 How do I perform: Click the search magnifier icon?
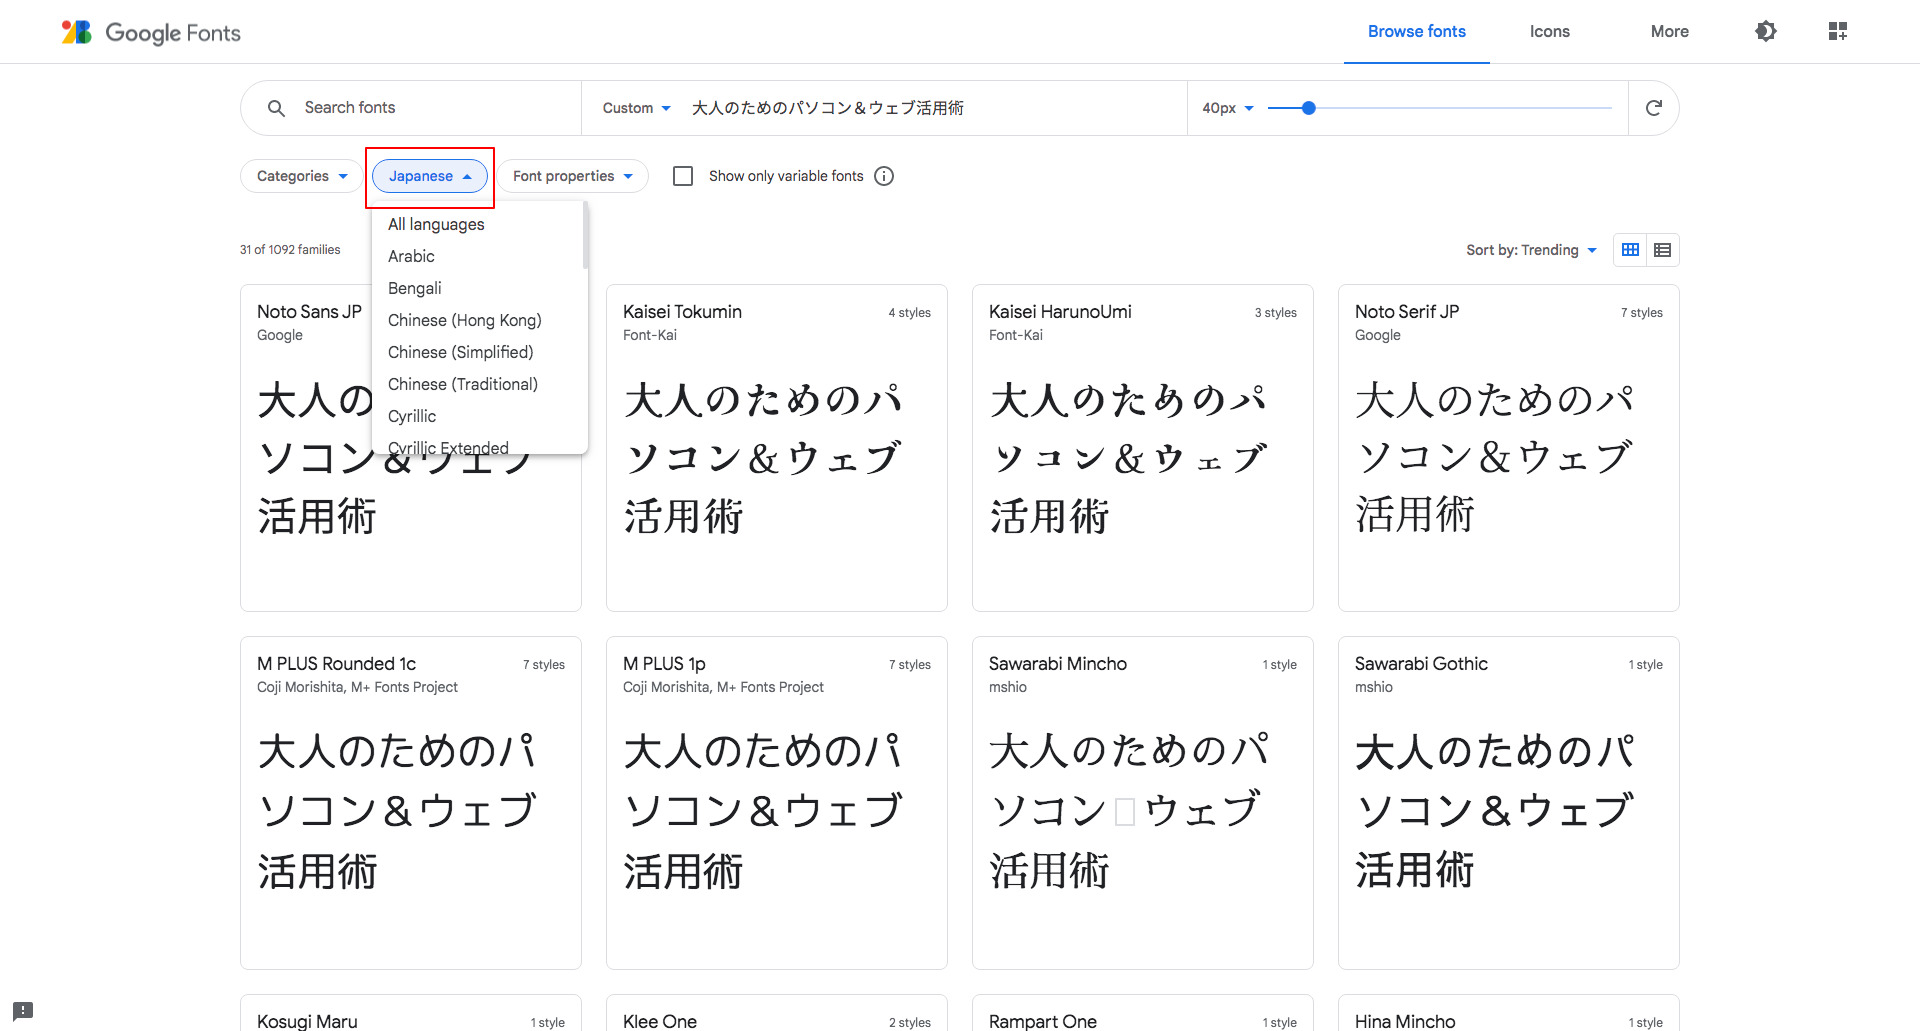coord(276,107)
